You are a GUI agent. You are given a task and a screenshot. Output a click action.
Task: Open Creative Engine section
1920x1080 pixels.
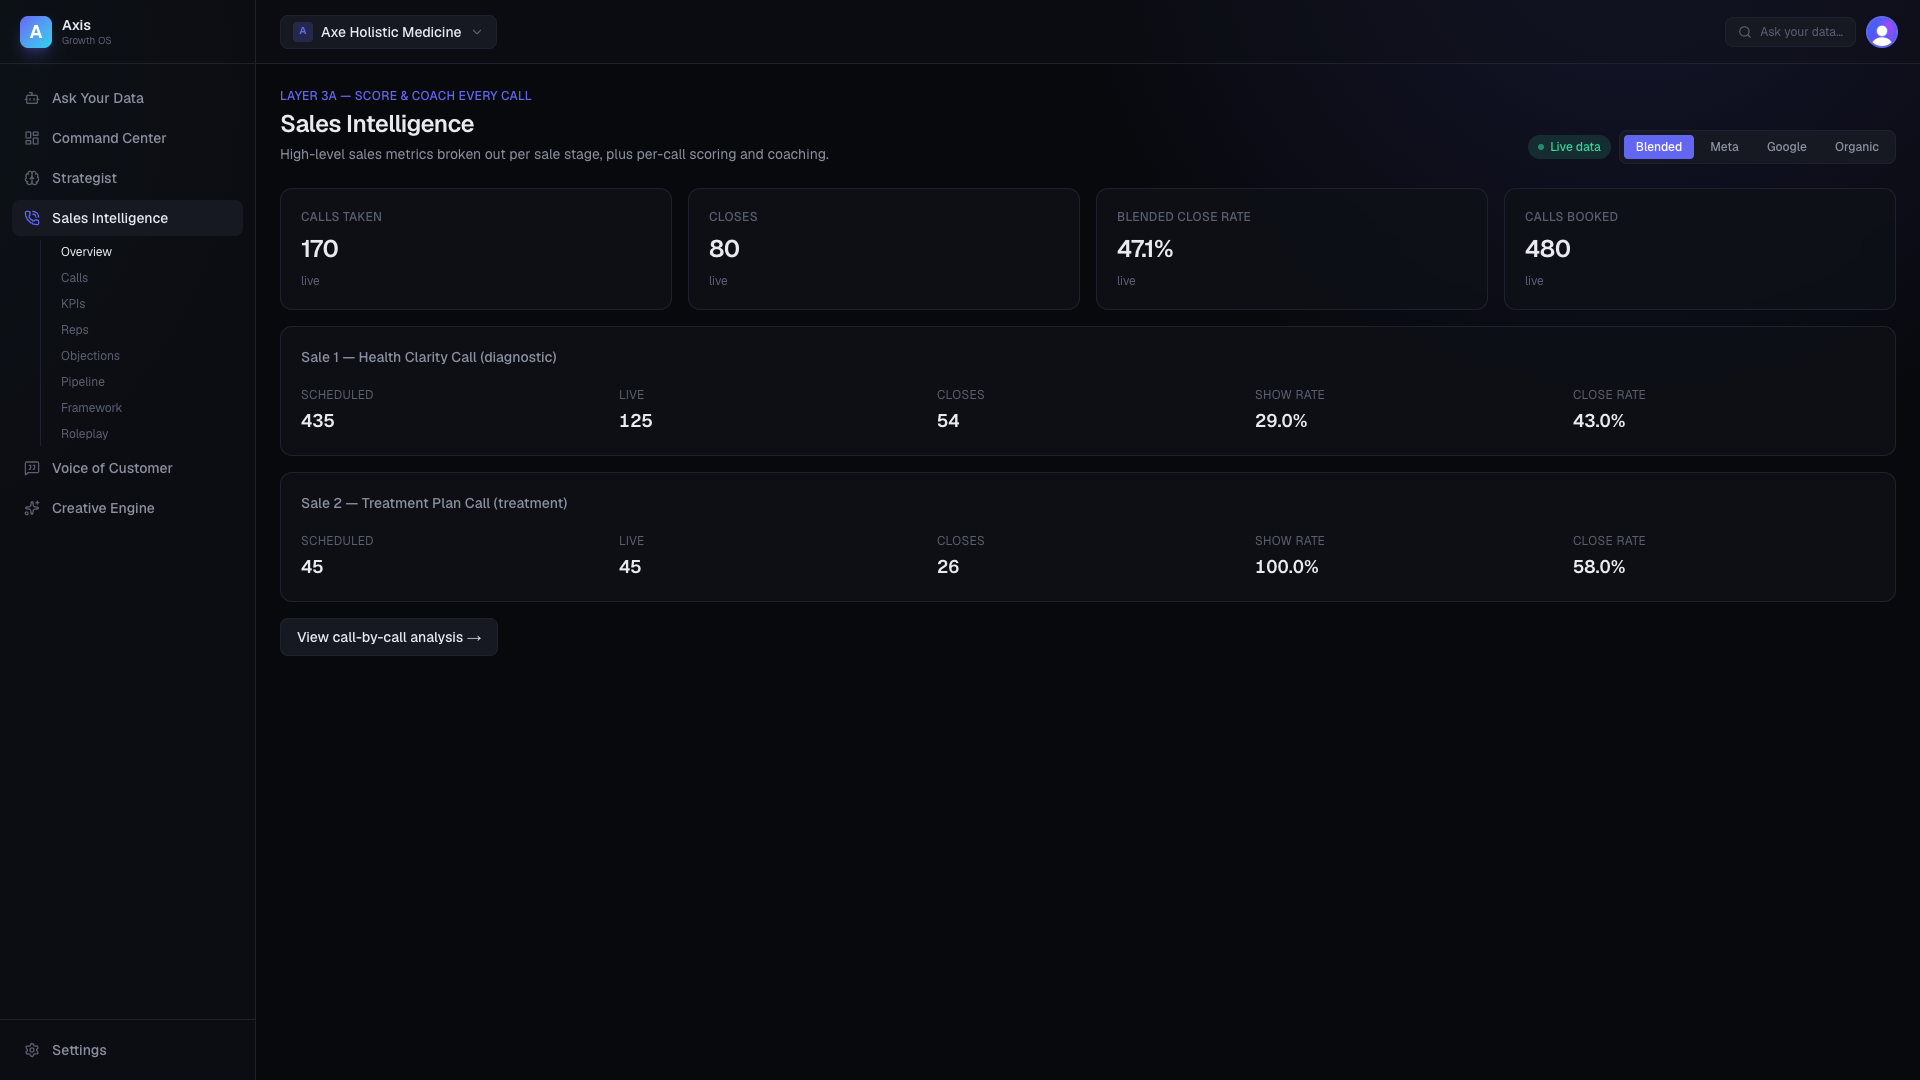127,508
